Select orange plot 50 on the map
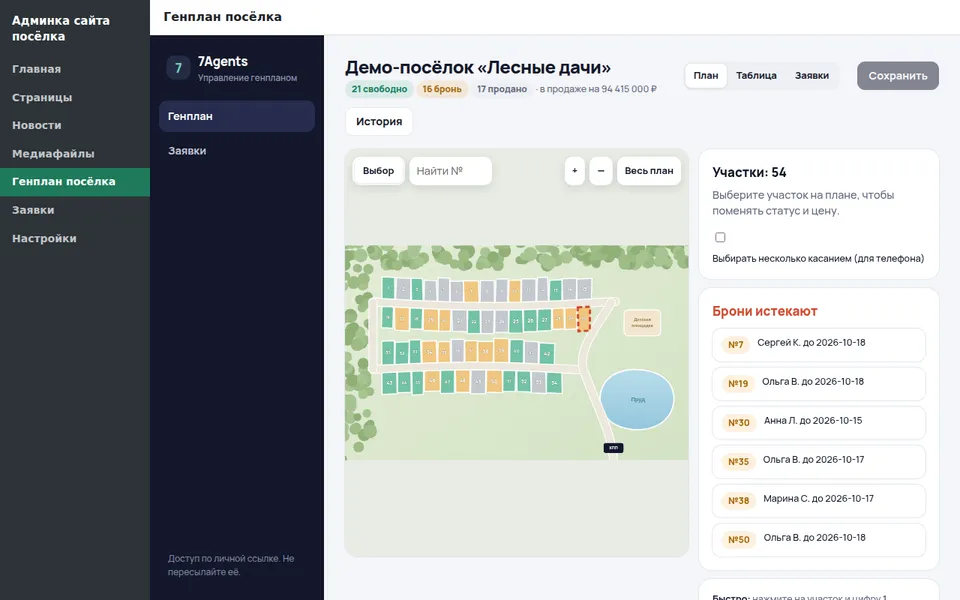The height and width of the screenshot is (600, 960). pyautogui.click(x=494, y=381)
